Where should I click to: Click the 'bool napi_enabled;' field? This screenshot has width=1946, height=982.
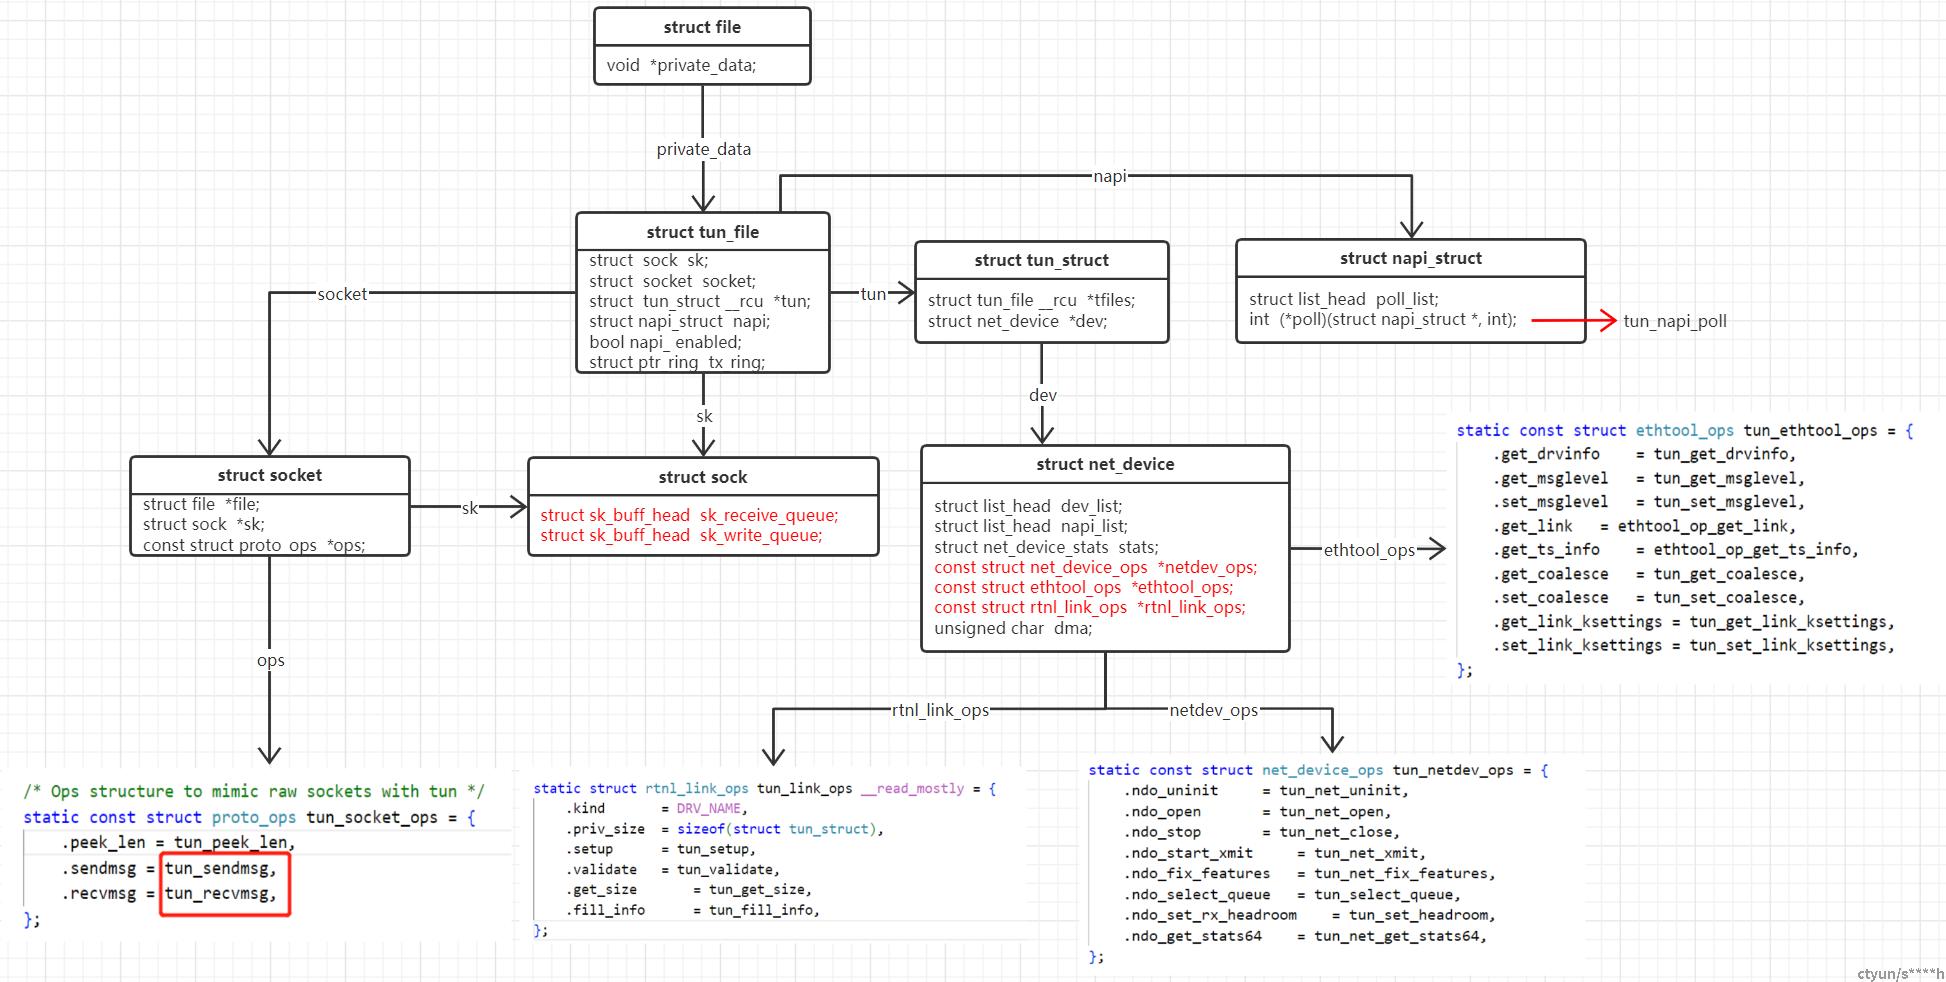pyautogui.click(x=665, y=342)
